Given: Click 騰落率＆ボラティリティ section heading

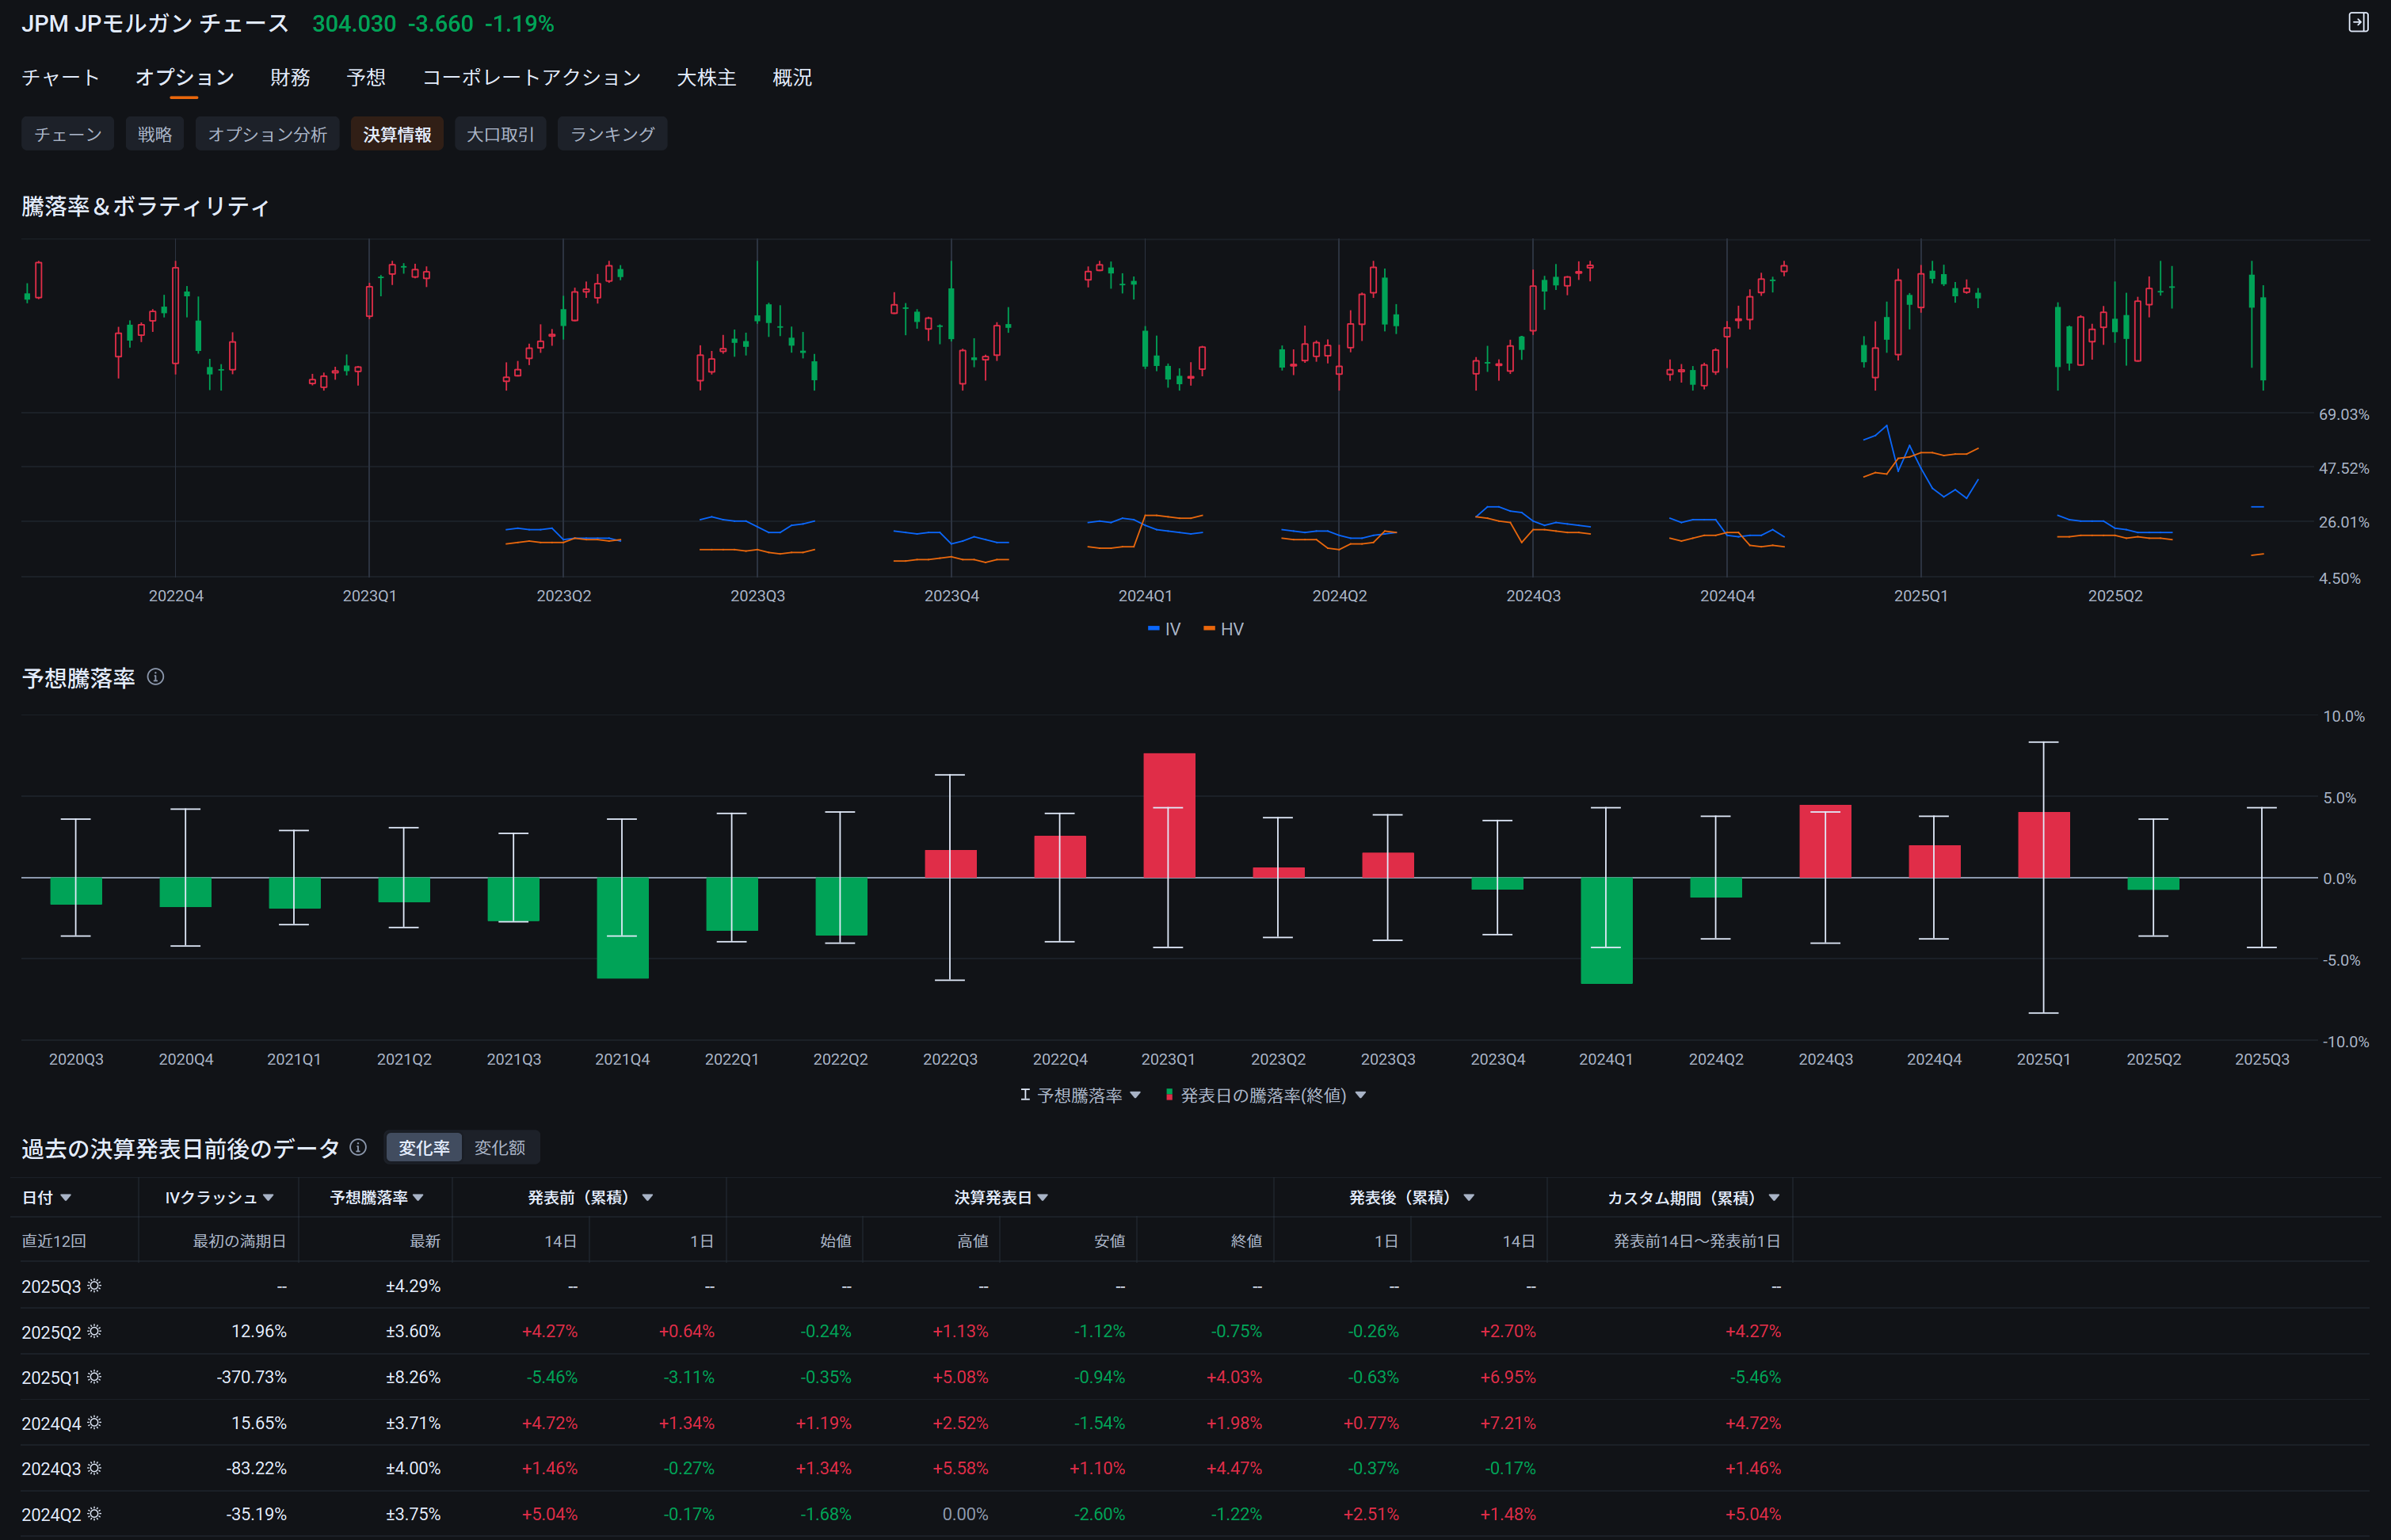Looking at the screenshot, I should pyautogui.click(x=146, y=206).
